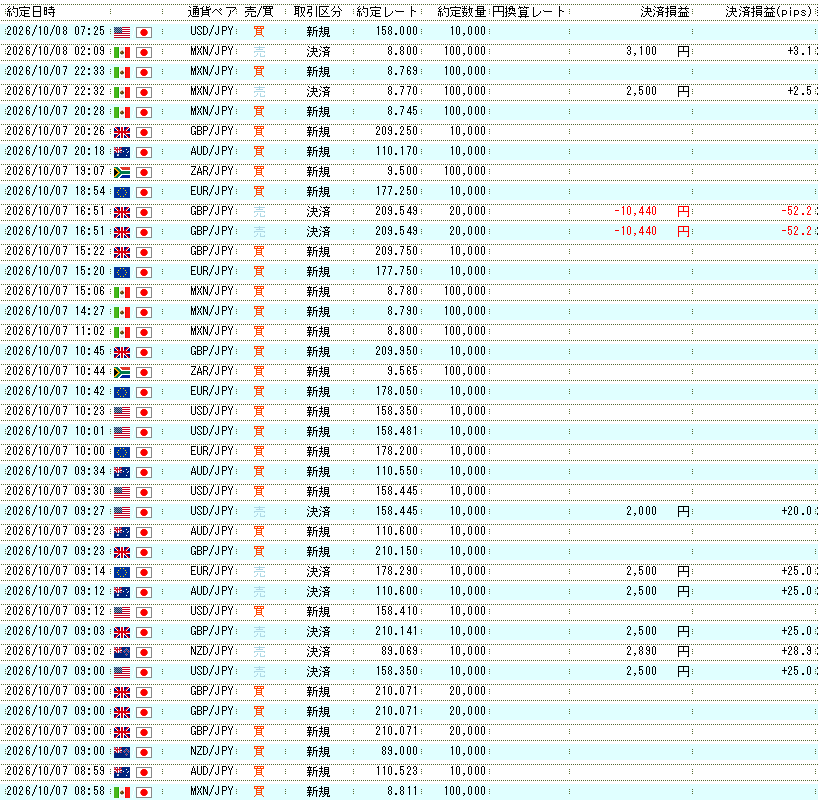Click the Australia flag in the 2026/10/07 20:18 row
The width and height of the screenshot is (818, 802).
click(x=122, y=152)
